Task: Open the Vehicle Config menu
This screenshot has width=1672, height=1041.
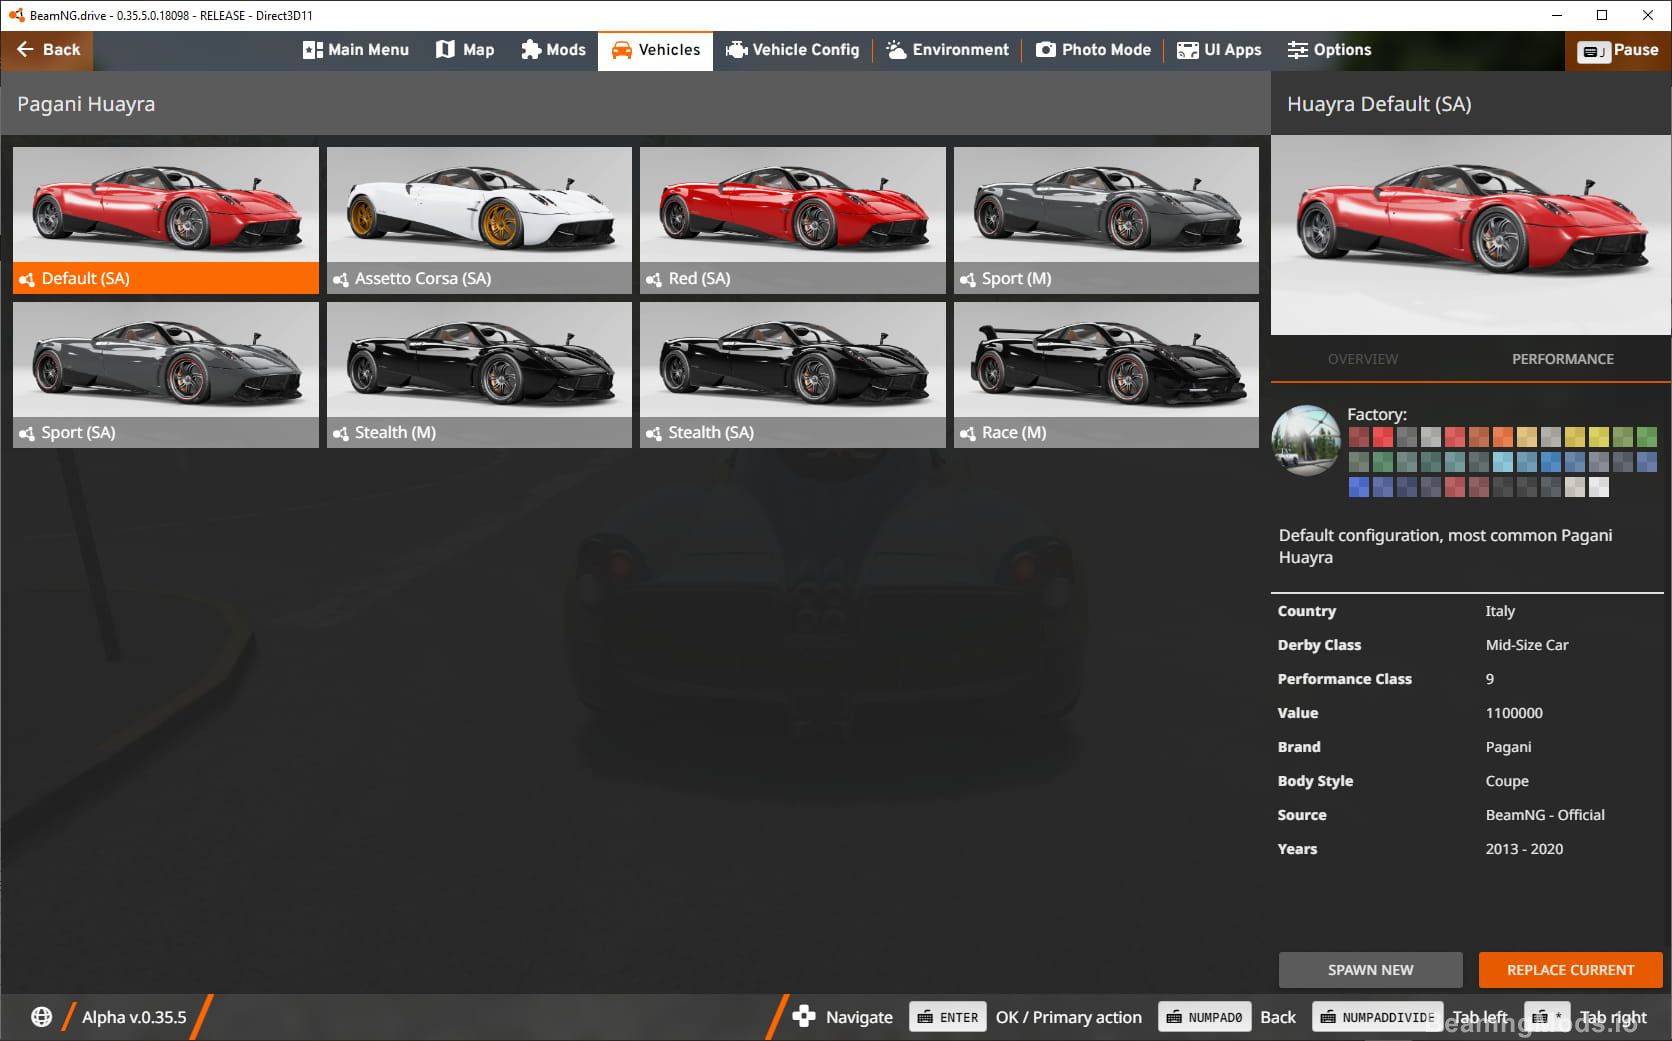Action: coord(792,50)
